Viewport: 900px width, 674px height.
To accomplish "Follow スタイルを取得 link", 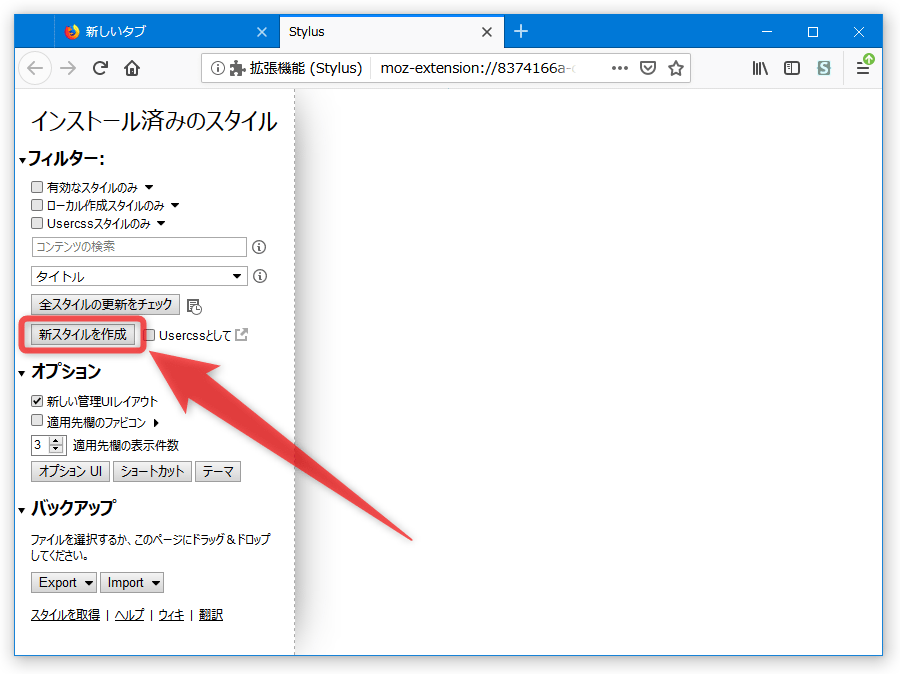I will 65,615.
